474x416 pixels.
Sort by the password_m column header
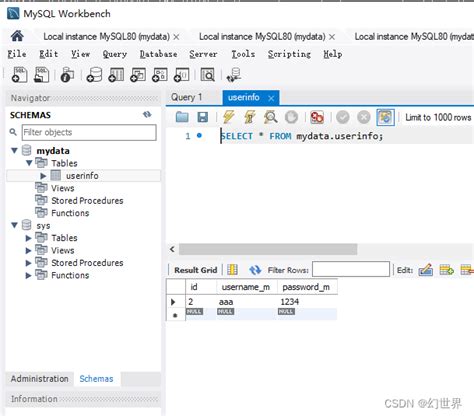click(306, 287)
